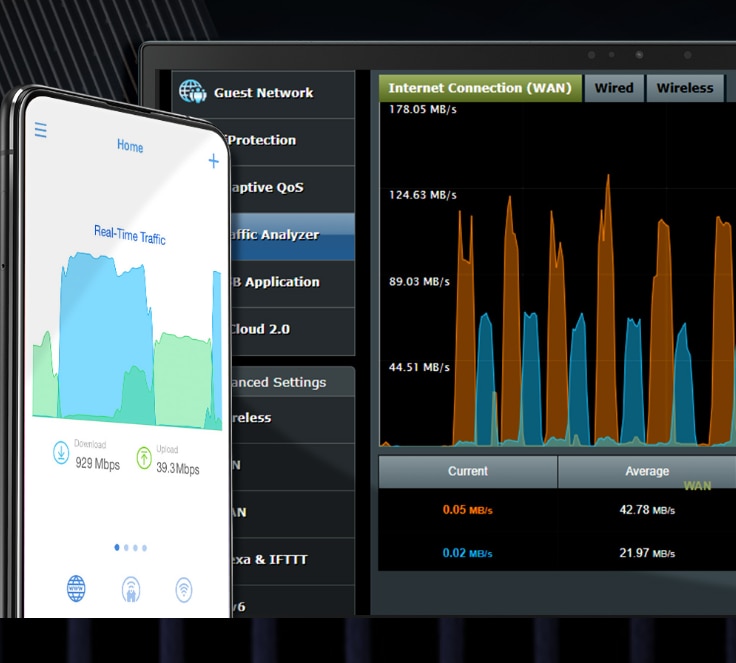Click the 21.97 MB/s average value
The height and width of the screenshot is (663, 736).
click(647, 553)
